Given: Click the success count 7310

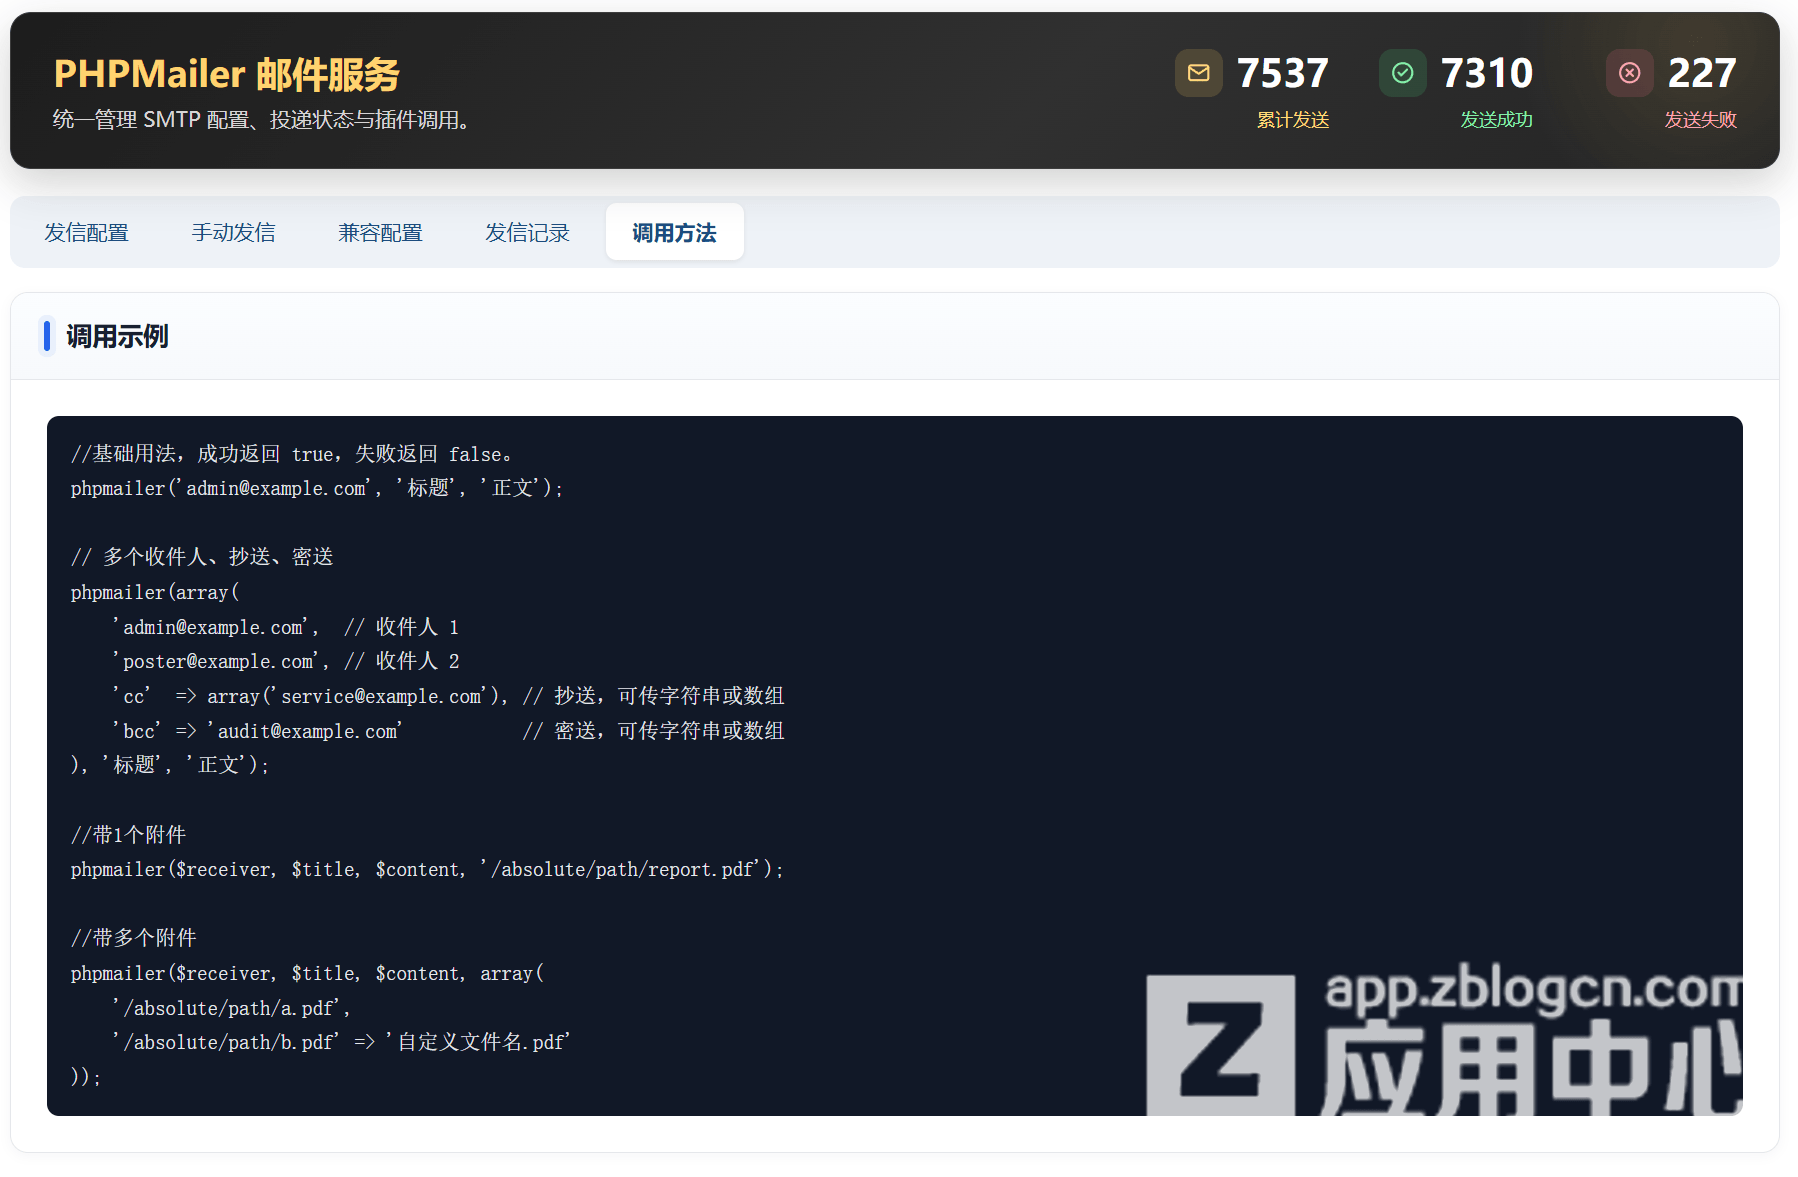Looking at the screenshot, I should point(1487,73).
